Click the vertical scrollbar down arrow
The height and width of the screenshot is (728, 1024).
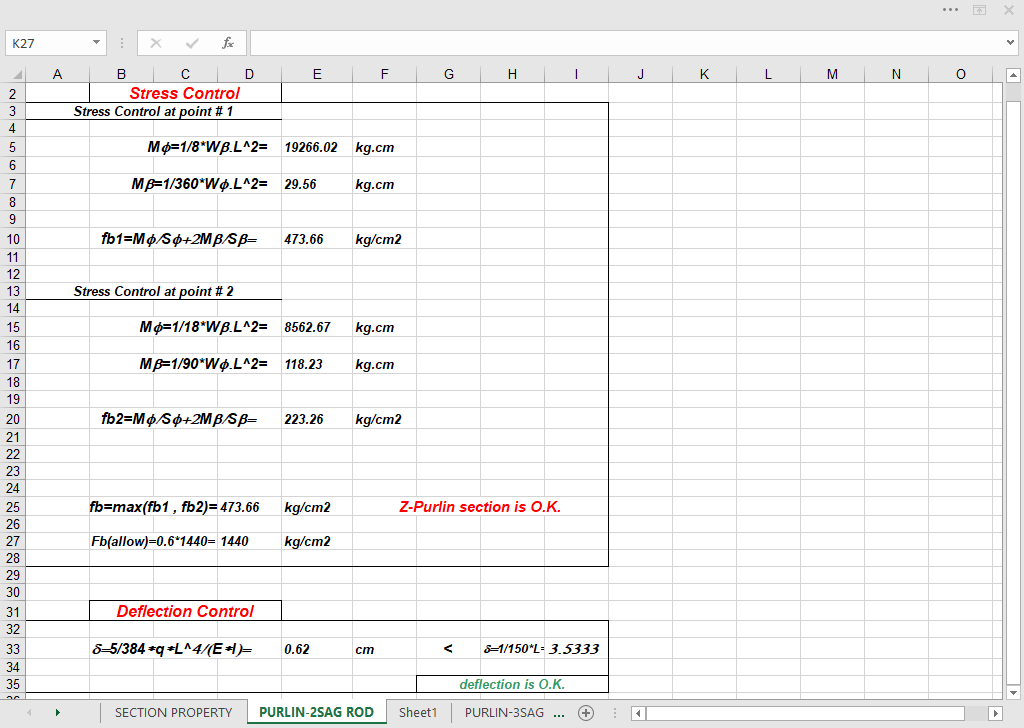pos(1013,693)
